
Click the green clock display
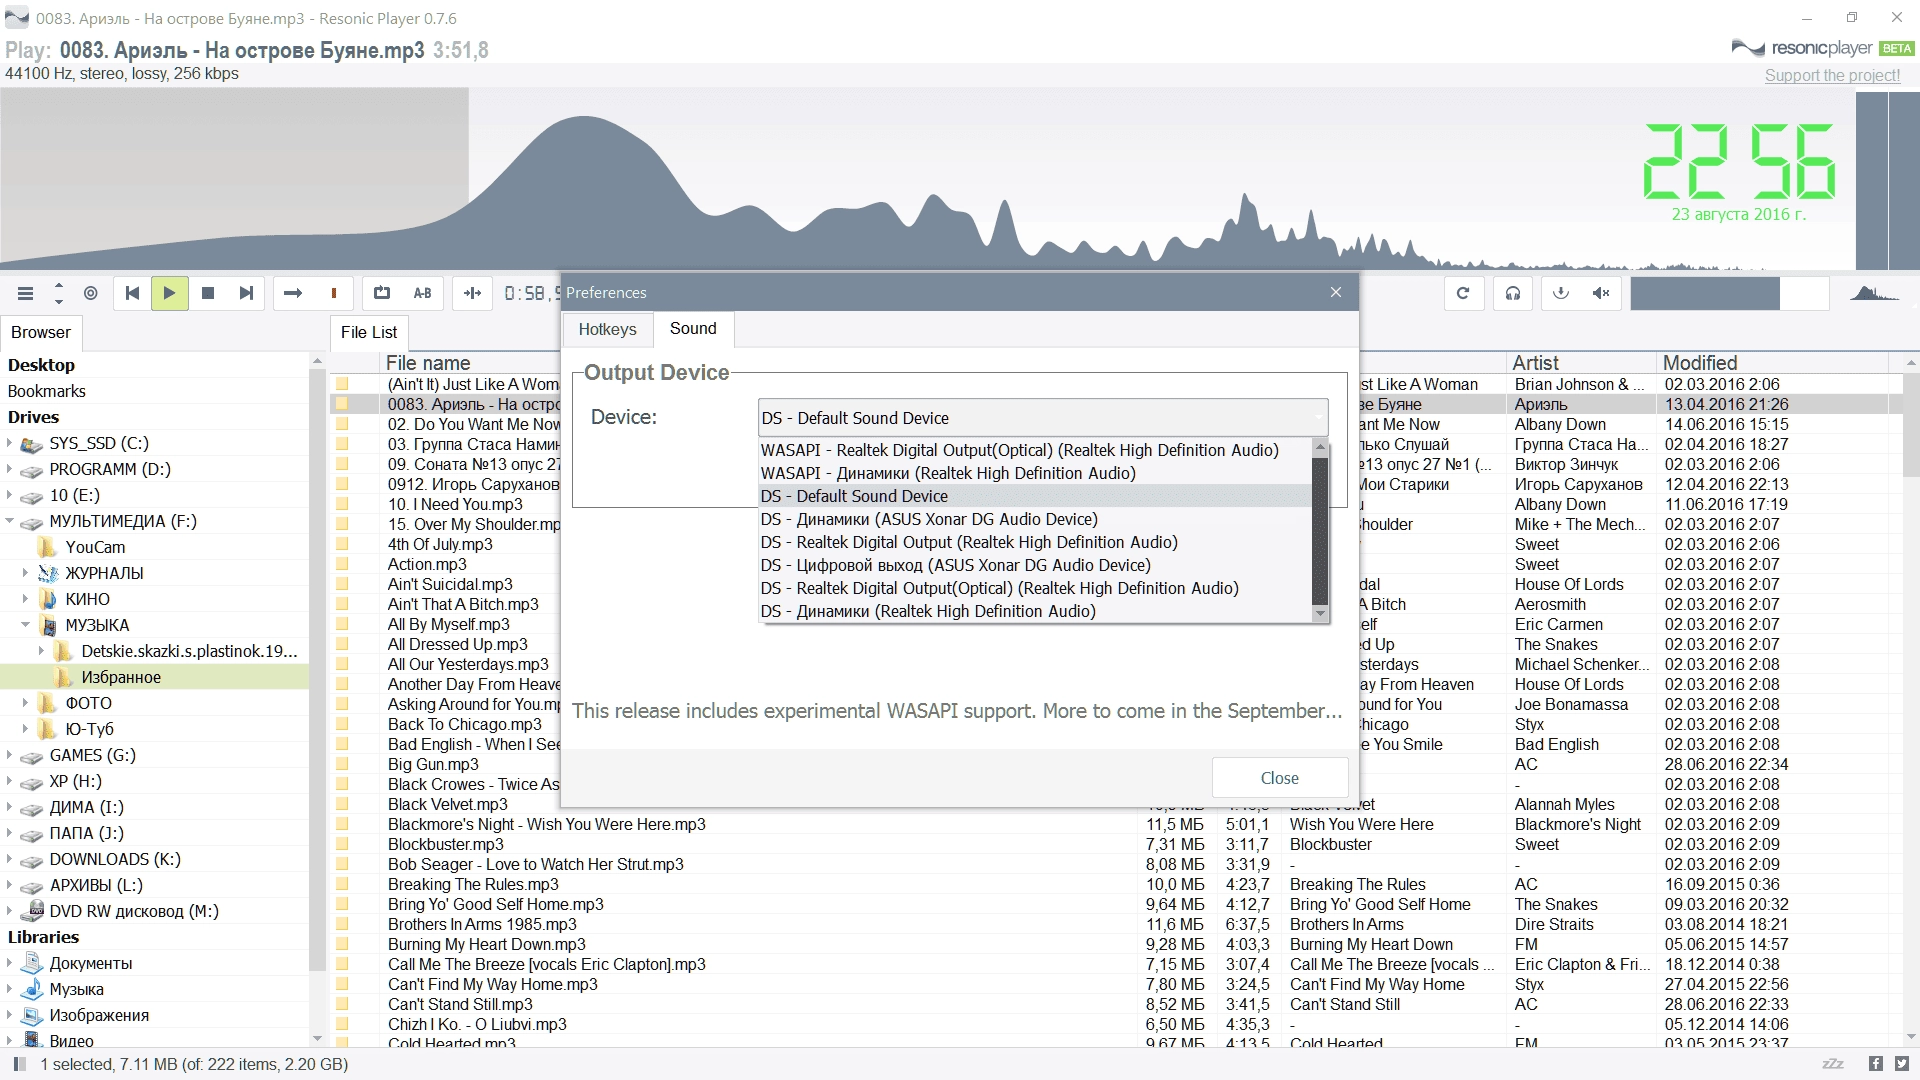[1739, 161]
